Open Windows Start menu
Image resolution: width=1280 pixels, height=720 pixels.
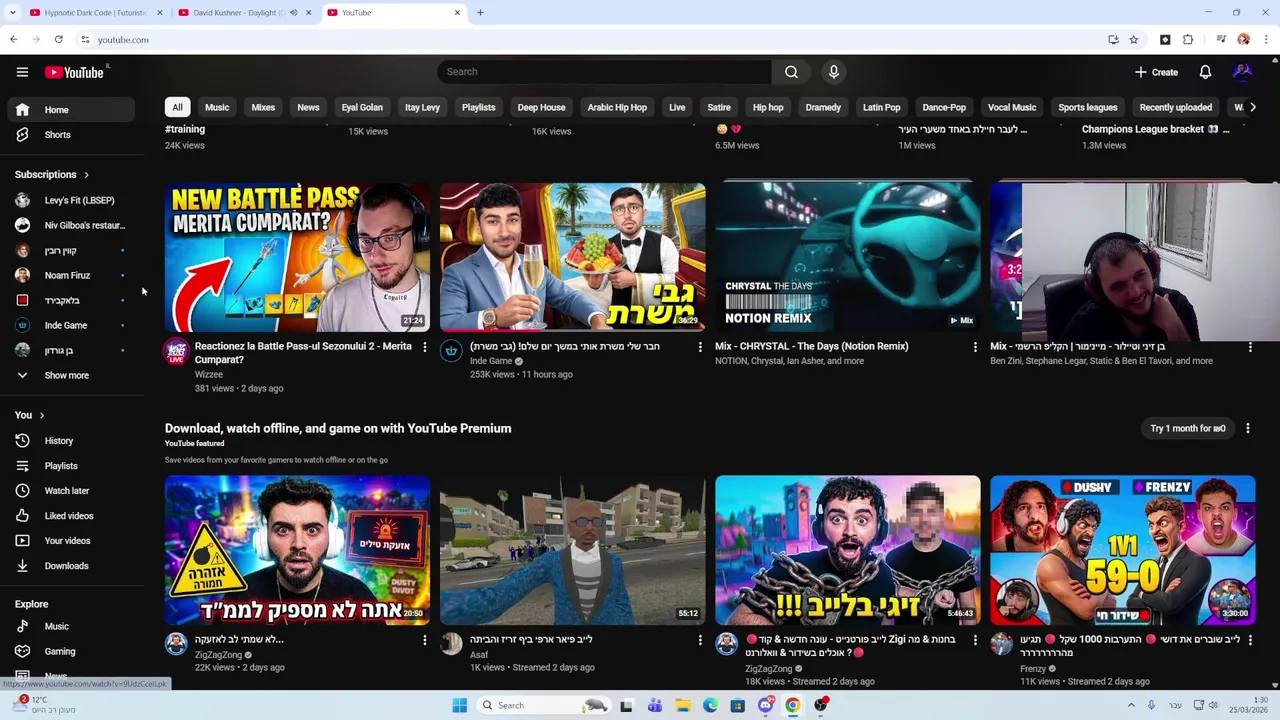pyautogui.click(x=459, y=706)
